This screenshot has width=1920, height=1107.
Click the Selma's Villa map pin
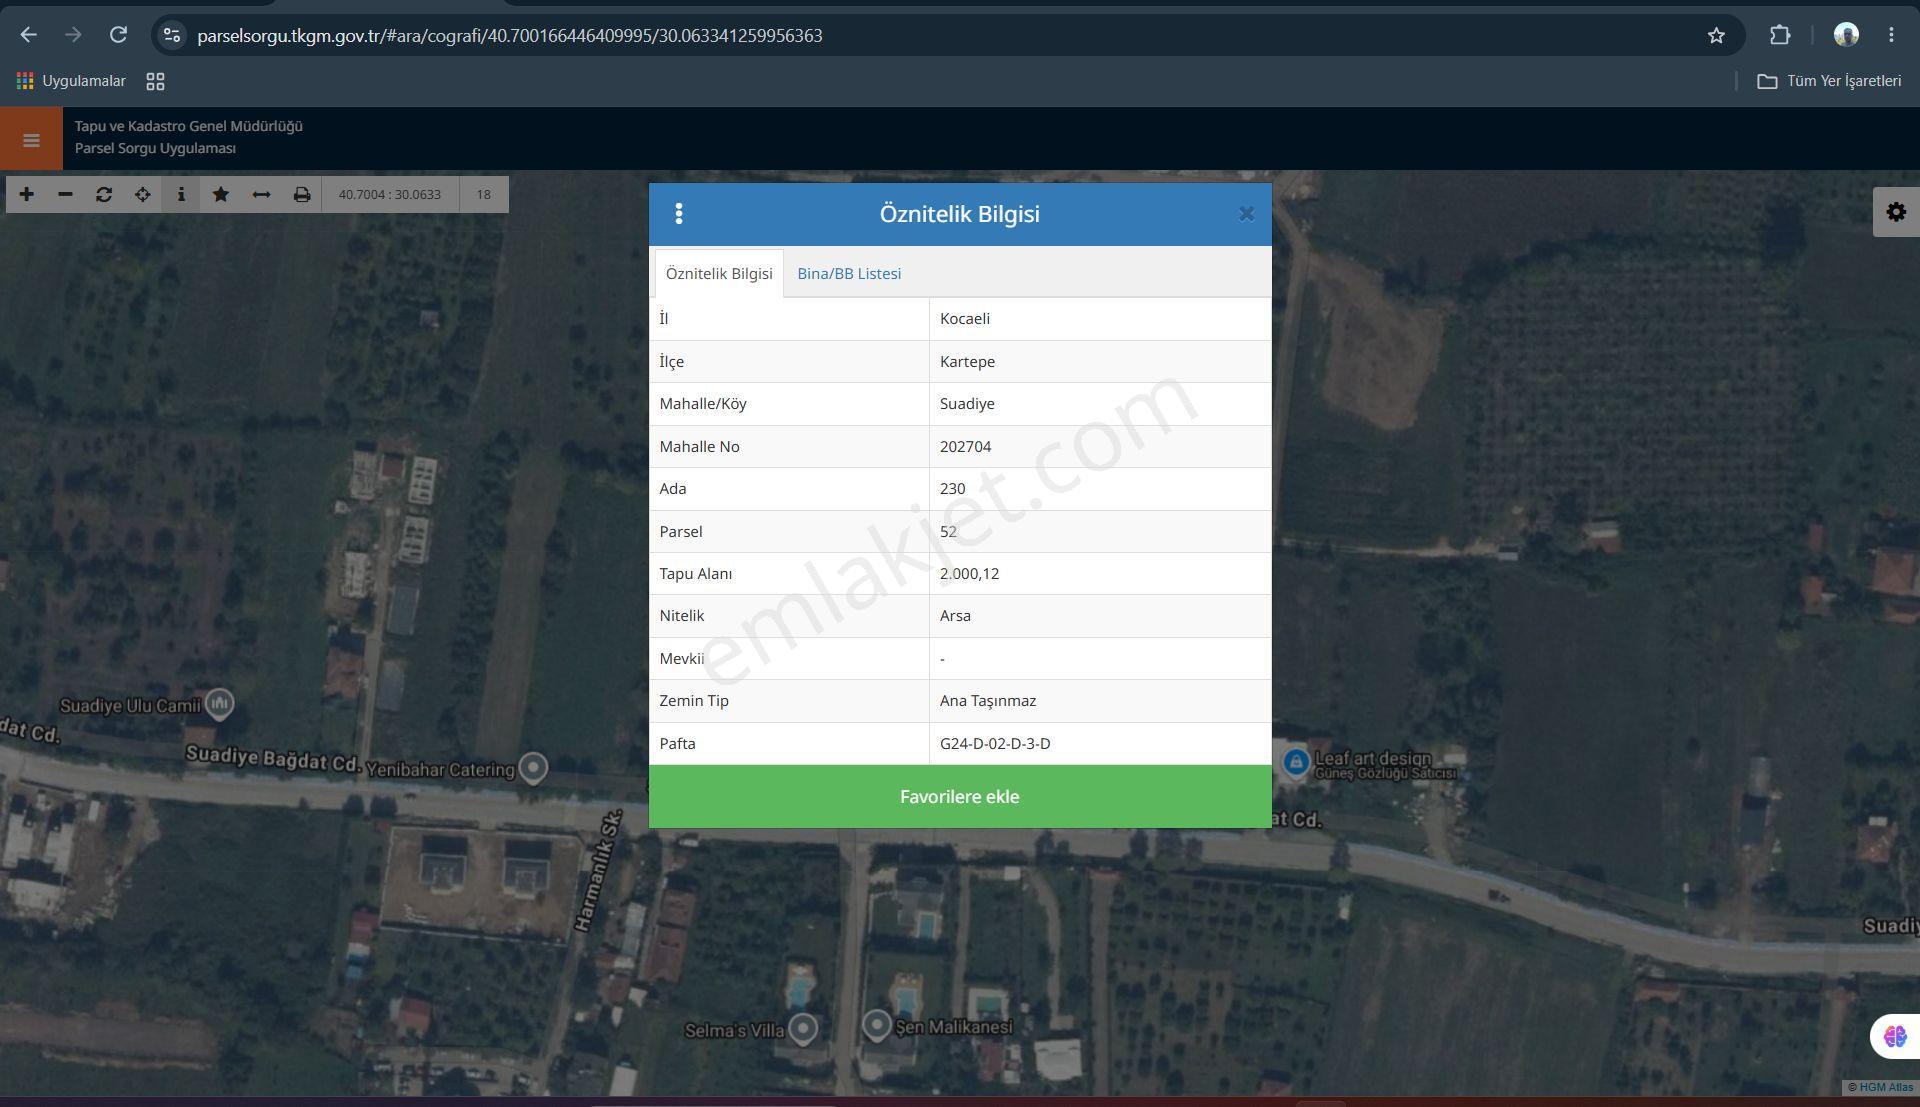[803, 1028]
